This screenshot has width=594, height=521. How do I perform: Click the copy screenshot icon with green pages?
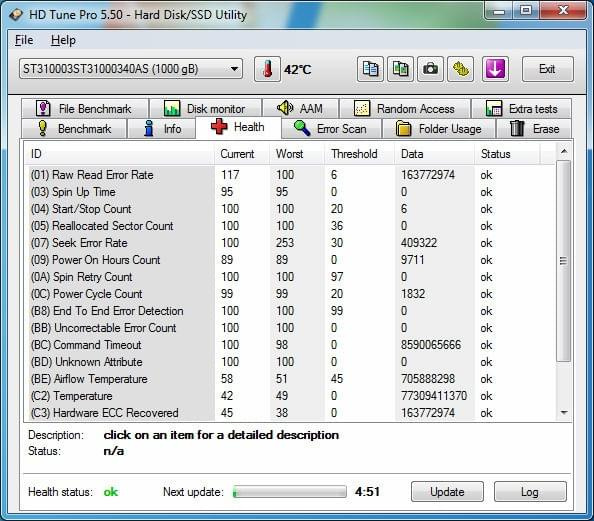(400, 69)
